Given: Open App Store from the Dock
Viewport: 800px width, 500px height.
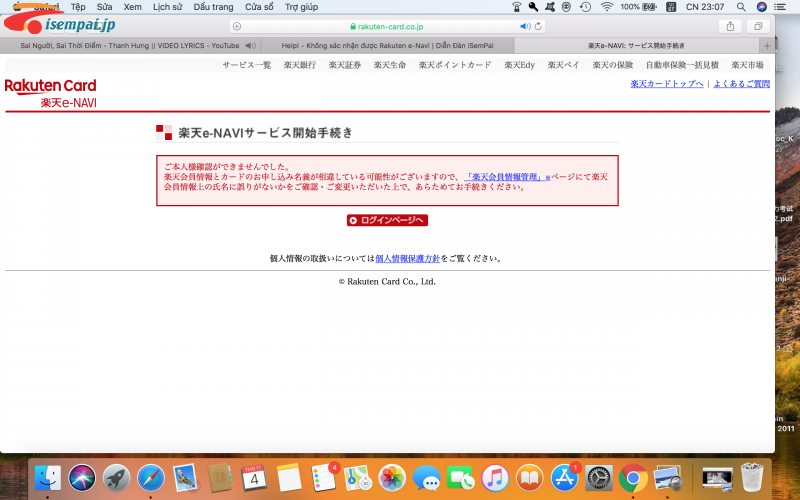Looking at the screenshot, I should tap(564, 478).
